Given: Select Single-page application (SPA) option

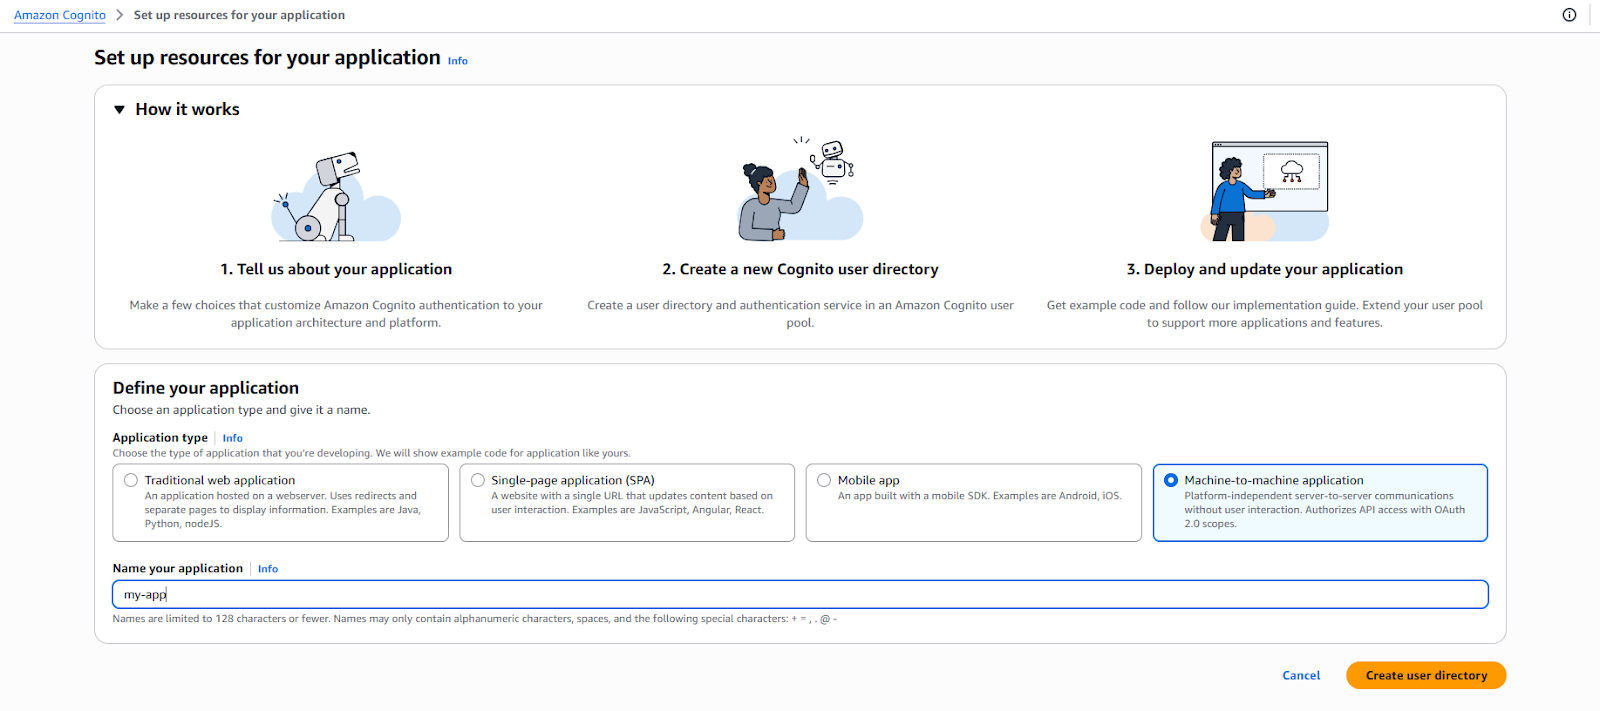Looking at the screenshot, I should (478, 480).
